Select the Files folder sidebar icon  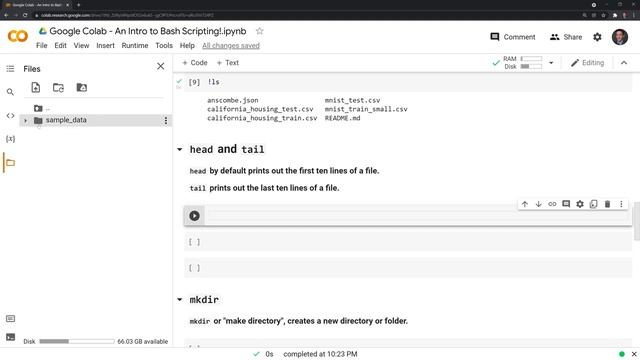[10, 163]
